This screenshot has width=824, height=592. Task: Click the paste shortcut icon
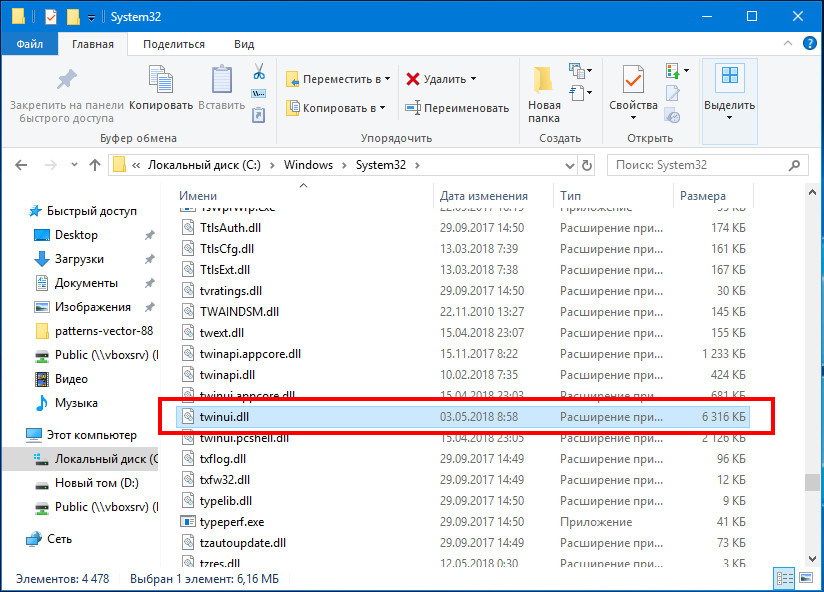(x=259, y=115)
